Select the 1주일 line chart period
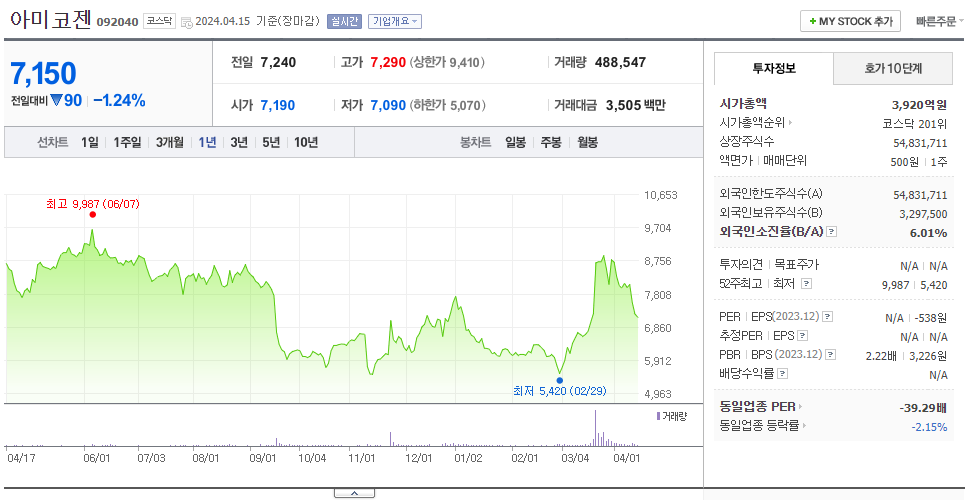This screenshot has width=968, height=500. [x=127, y=143]
